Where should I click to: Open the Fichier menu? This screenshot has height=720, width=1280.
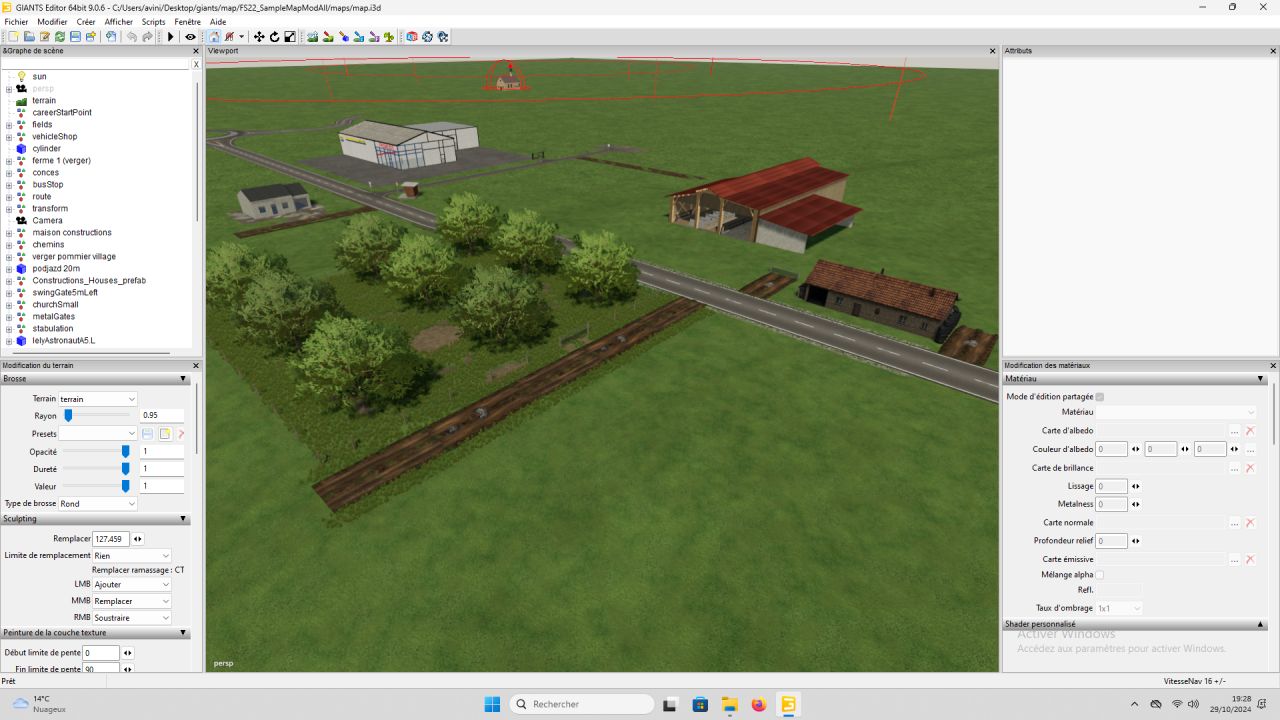16,21
